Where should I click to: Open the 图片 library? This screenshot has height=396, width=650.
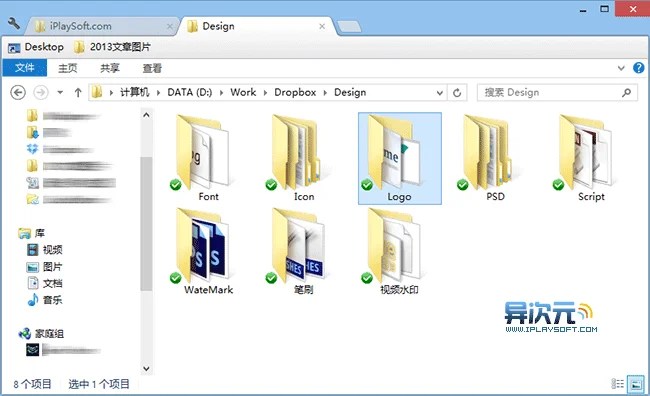pyautogui.click(x=45, y=267)
